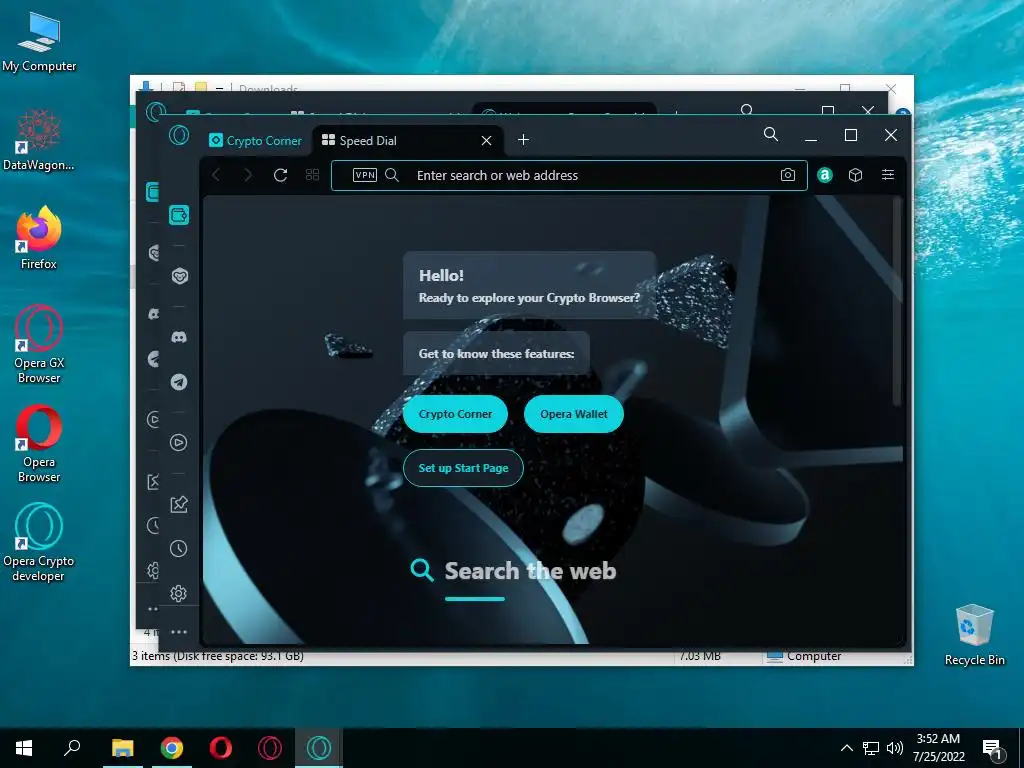The width and height of the screenshot is (1024, 768).
Task: Click Opera Crypto taskbar button
Action: point(319,748)
